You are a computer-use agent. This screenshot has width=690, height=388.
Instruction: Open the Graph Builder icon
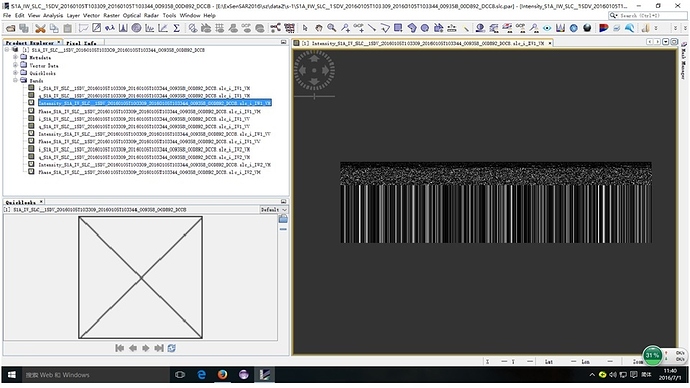[275, 28]
